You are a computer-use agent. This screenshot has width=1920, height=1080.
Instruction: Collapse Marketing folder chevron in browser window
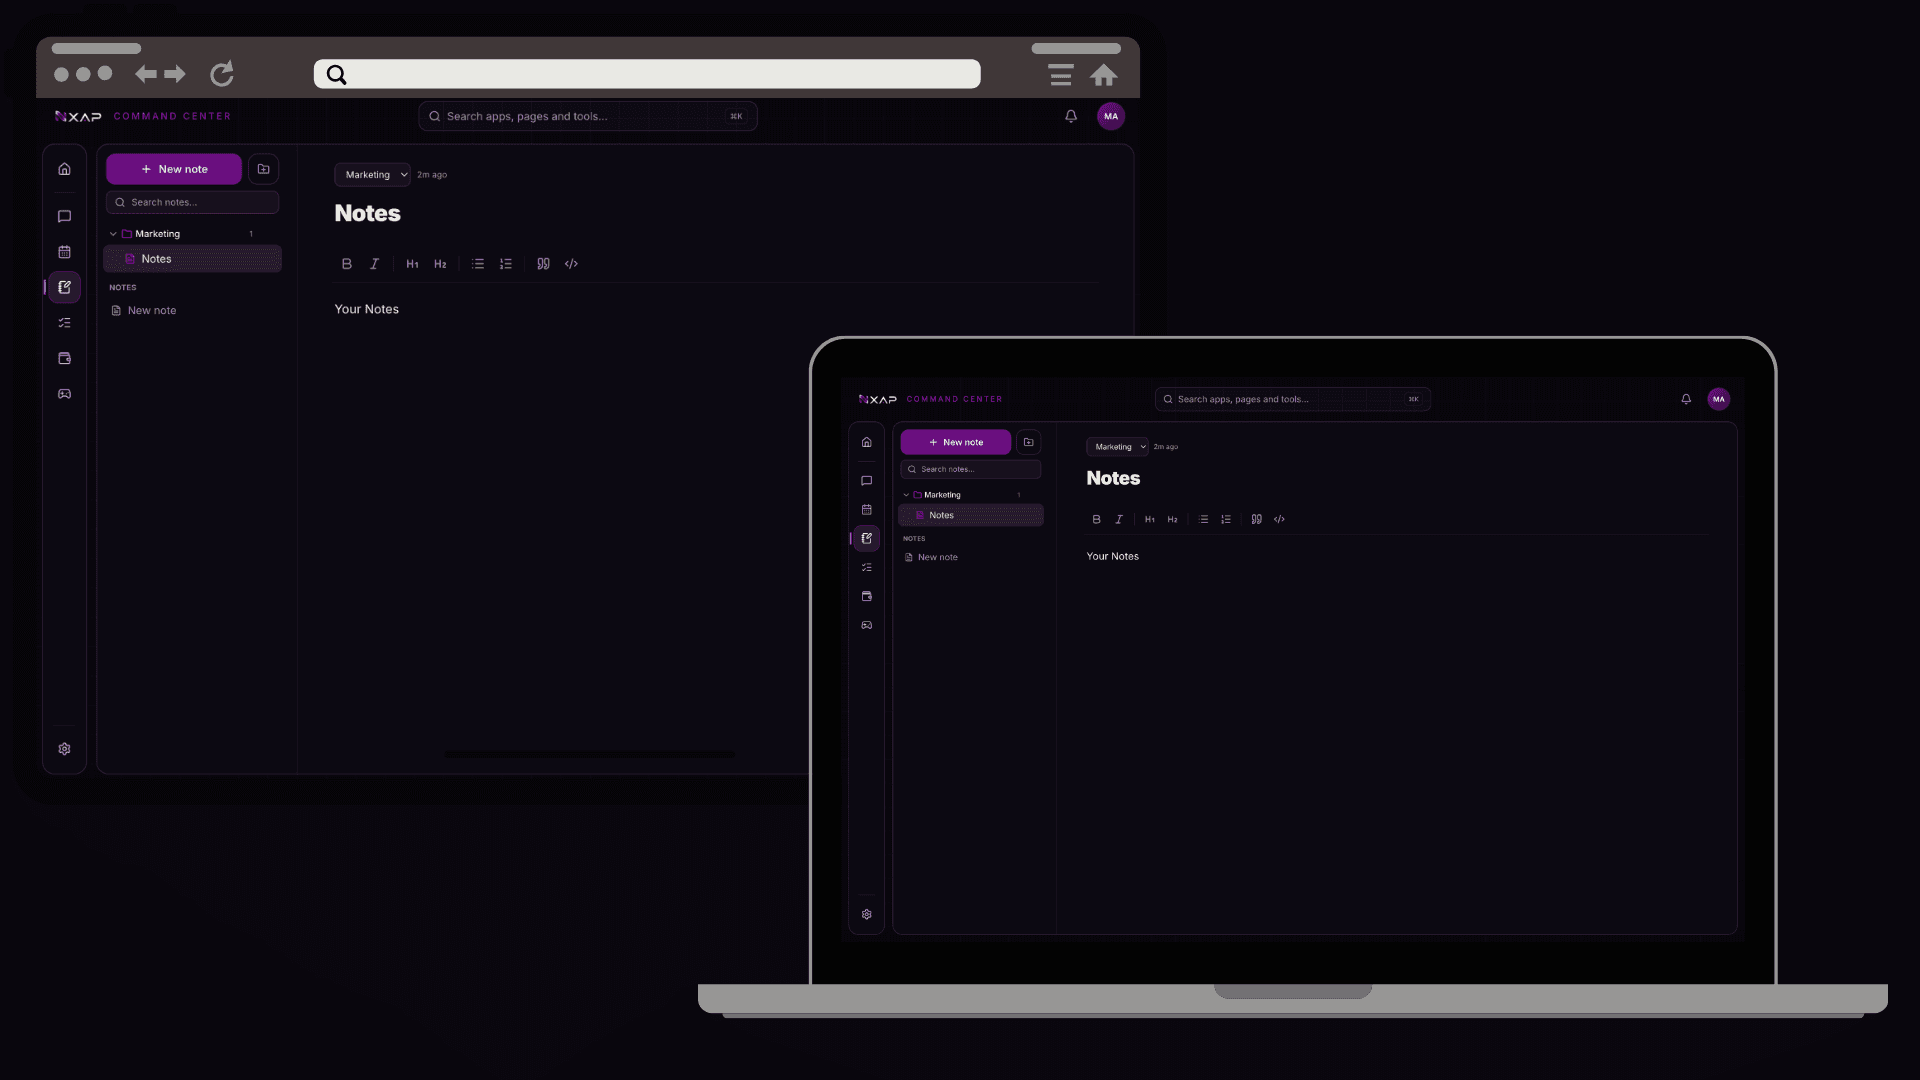pos(113,234)
